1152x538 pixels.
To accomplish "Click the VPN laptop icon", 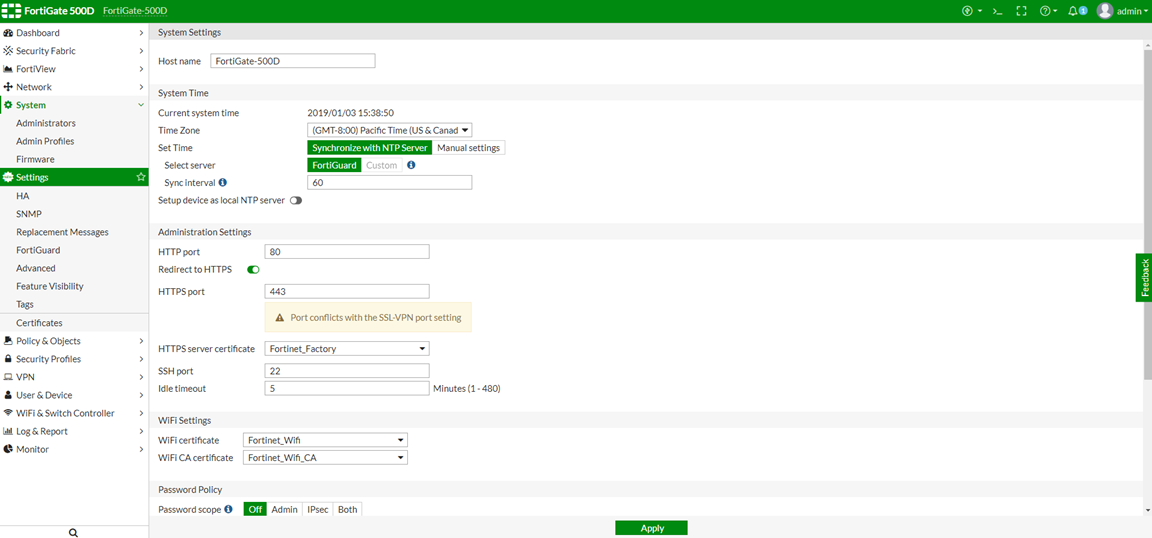I will pos(8,377).
